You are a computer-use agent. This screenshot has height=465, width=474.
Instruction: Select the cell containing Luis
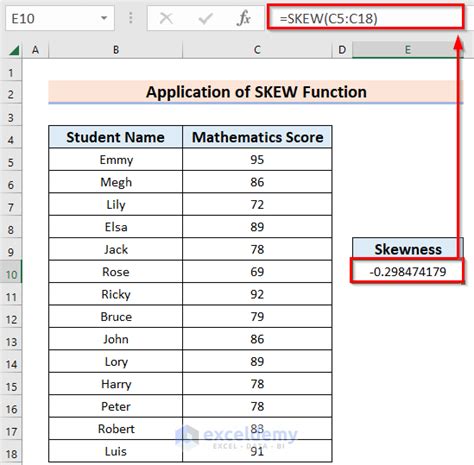(x=116, y=451)
